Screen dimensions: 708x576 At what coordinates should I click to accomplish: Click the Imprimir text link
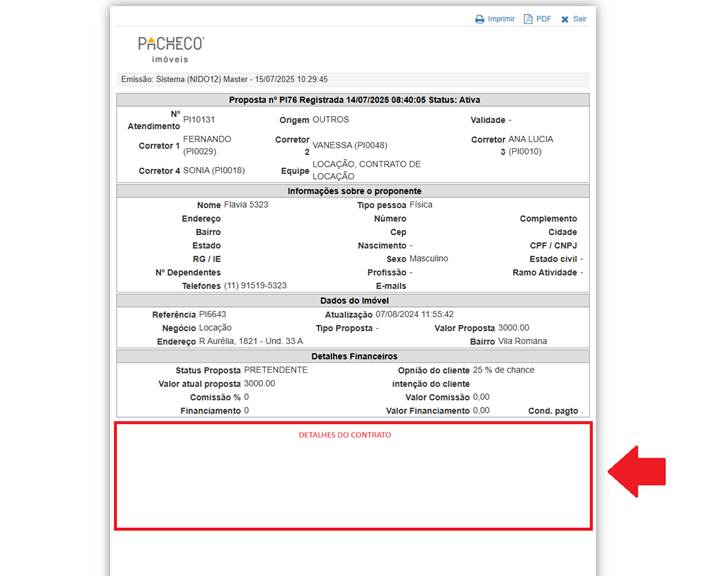tap(501, 19)
